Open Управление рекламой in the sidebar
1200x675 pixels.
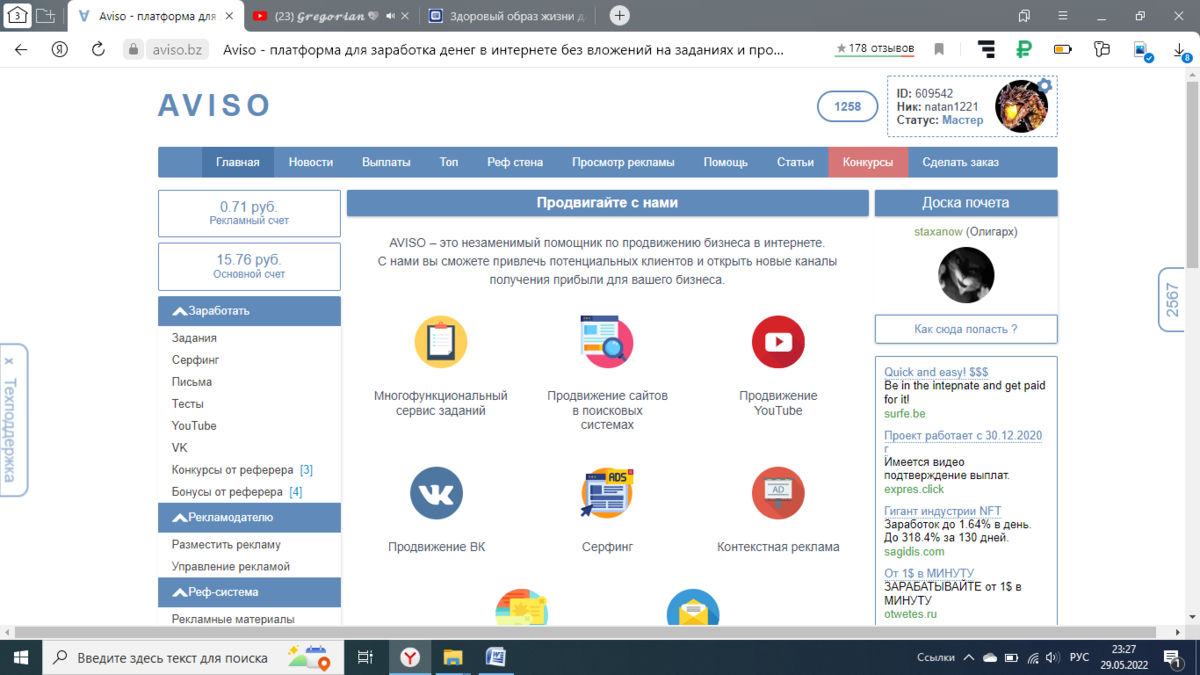(230, 567)
